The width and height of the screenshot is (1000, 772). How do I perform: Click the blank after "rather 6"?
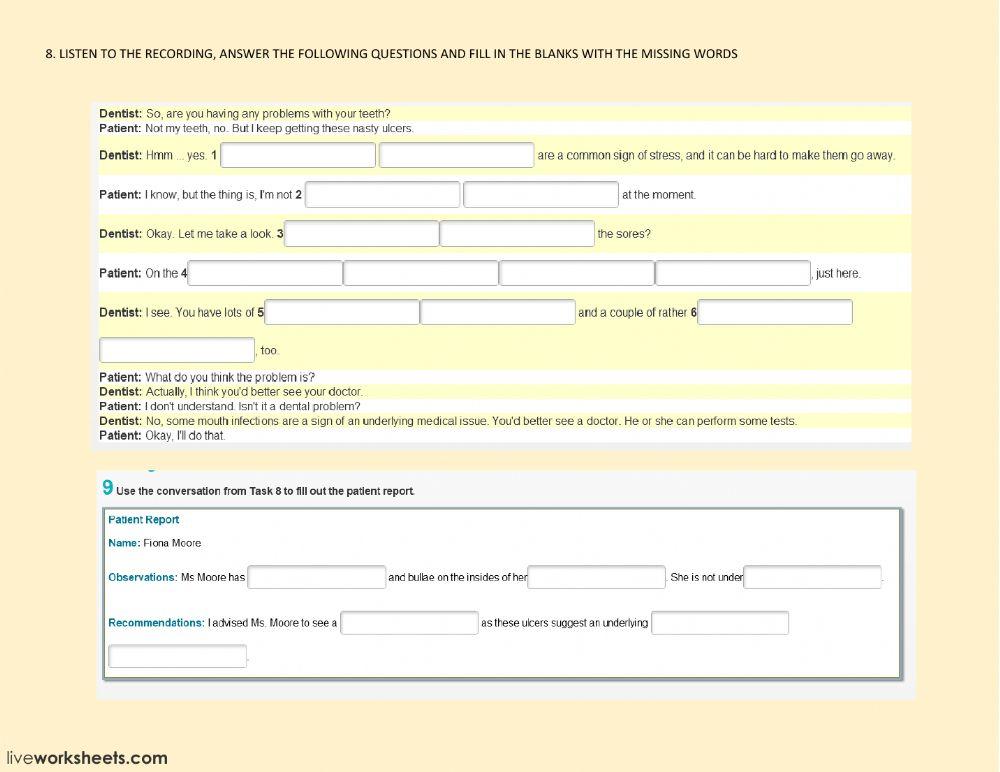pyautogui.click(x=775, y=312)
